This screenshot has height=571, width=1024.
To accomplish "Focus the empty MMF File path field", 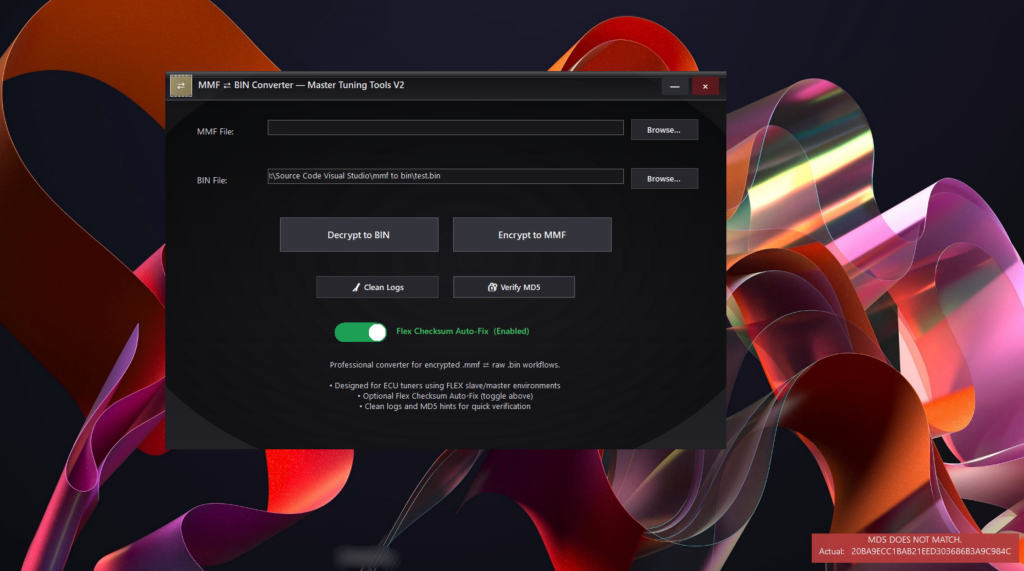I will (x=445, y=128).
